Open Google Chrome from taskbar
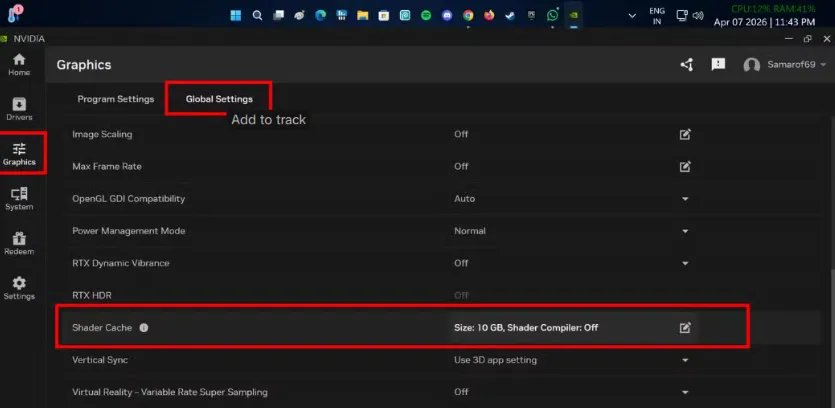The image size is (835, 408). coord(468,15)
